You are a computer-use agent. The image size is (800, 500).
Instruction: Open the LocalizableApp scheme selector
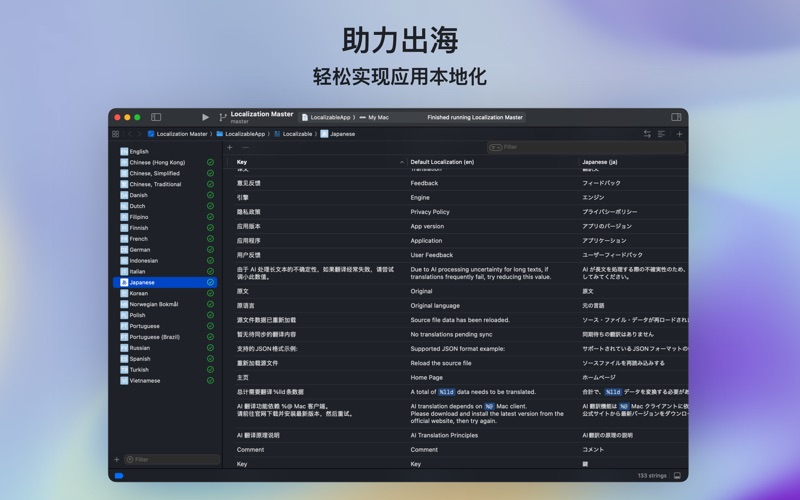click(326, 117)
